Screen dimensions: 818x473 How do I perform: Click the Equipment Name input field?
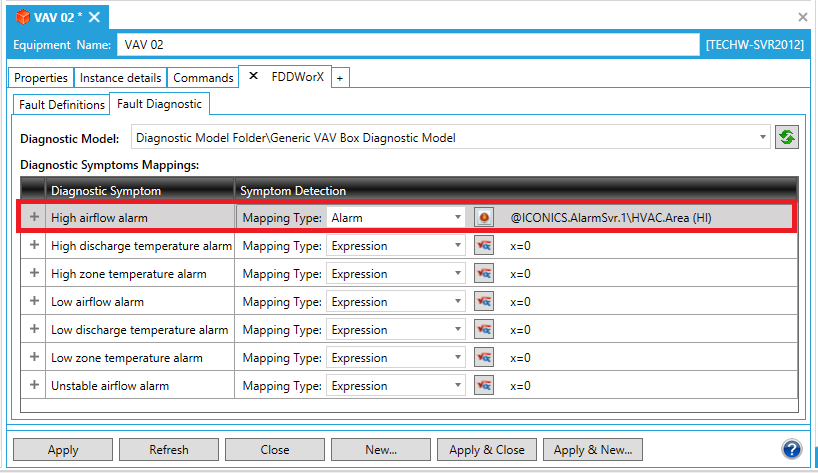click(x=408, y=45)
